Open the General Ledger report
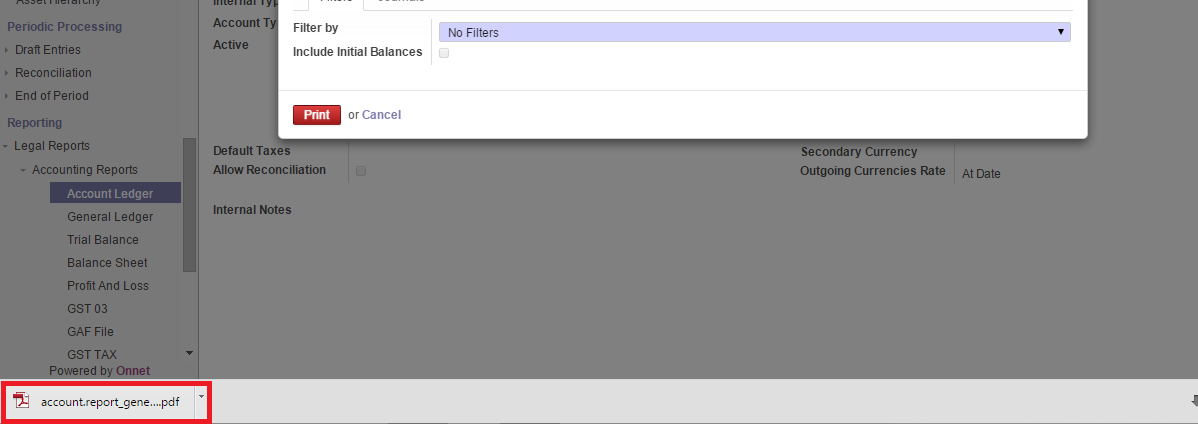The image size is (1198, 424). [110, 216]
